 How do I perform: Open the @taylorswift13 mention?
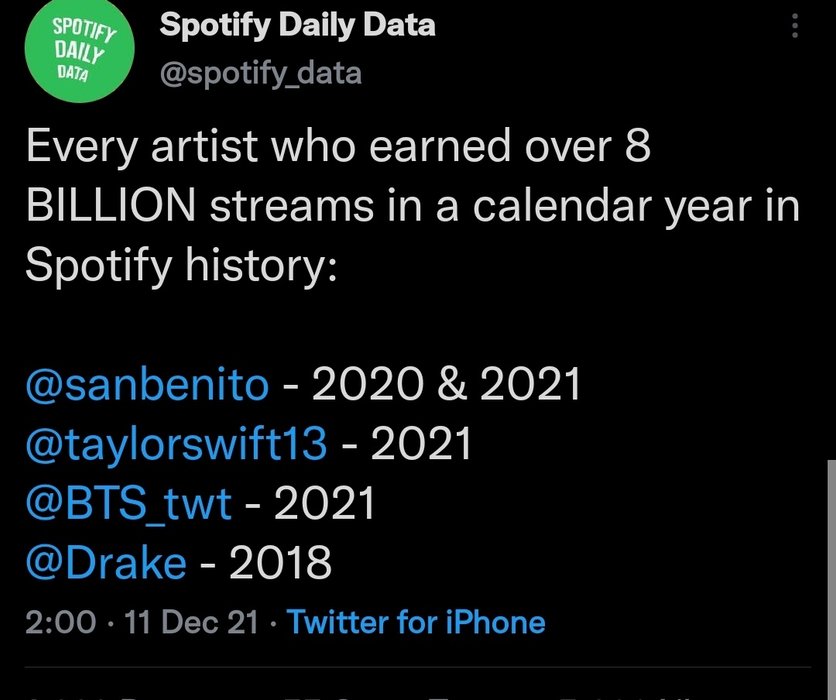coord(176,444)
